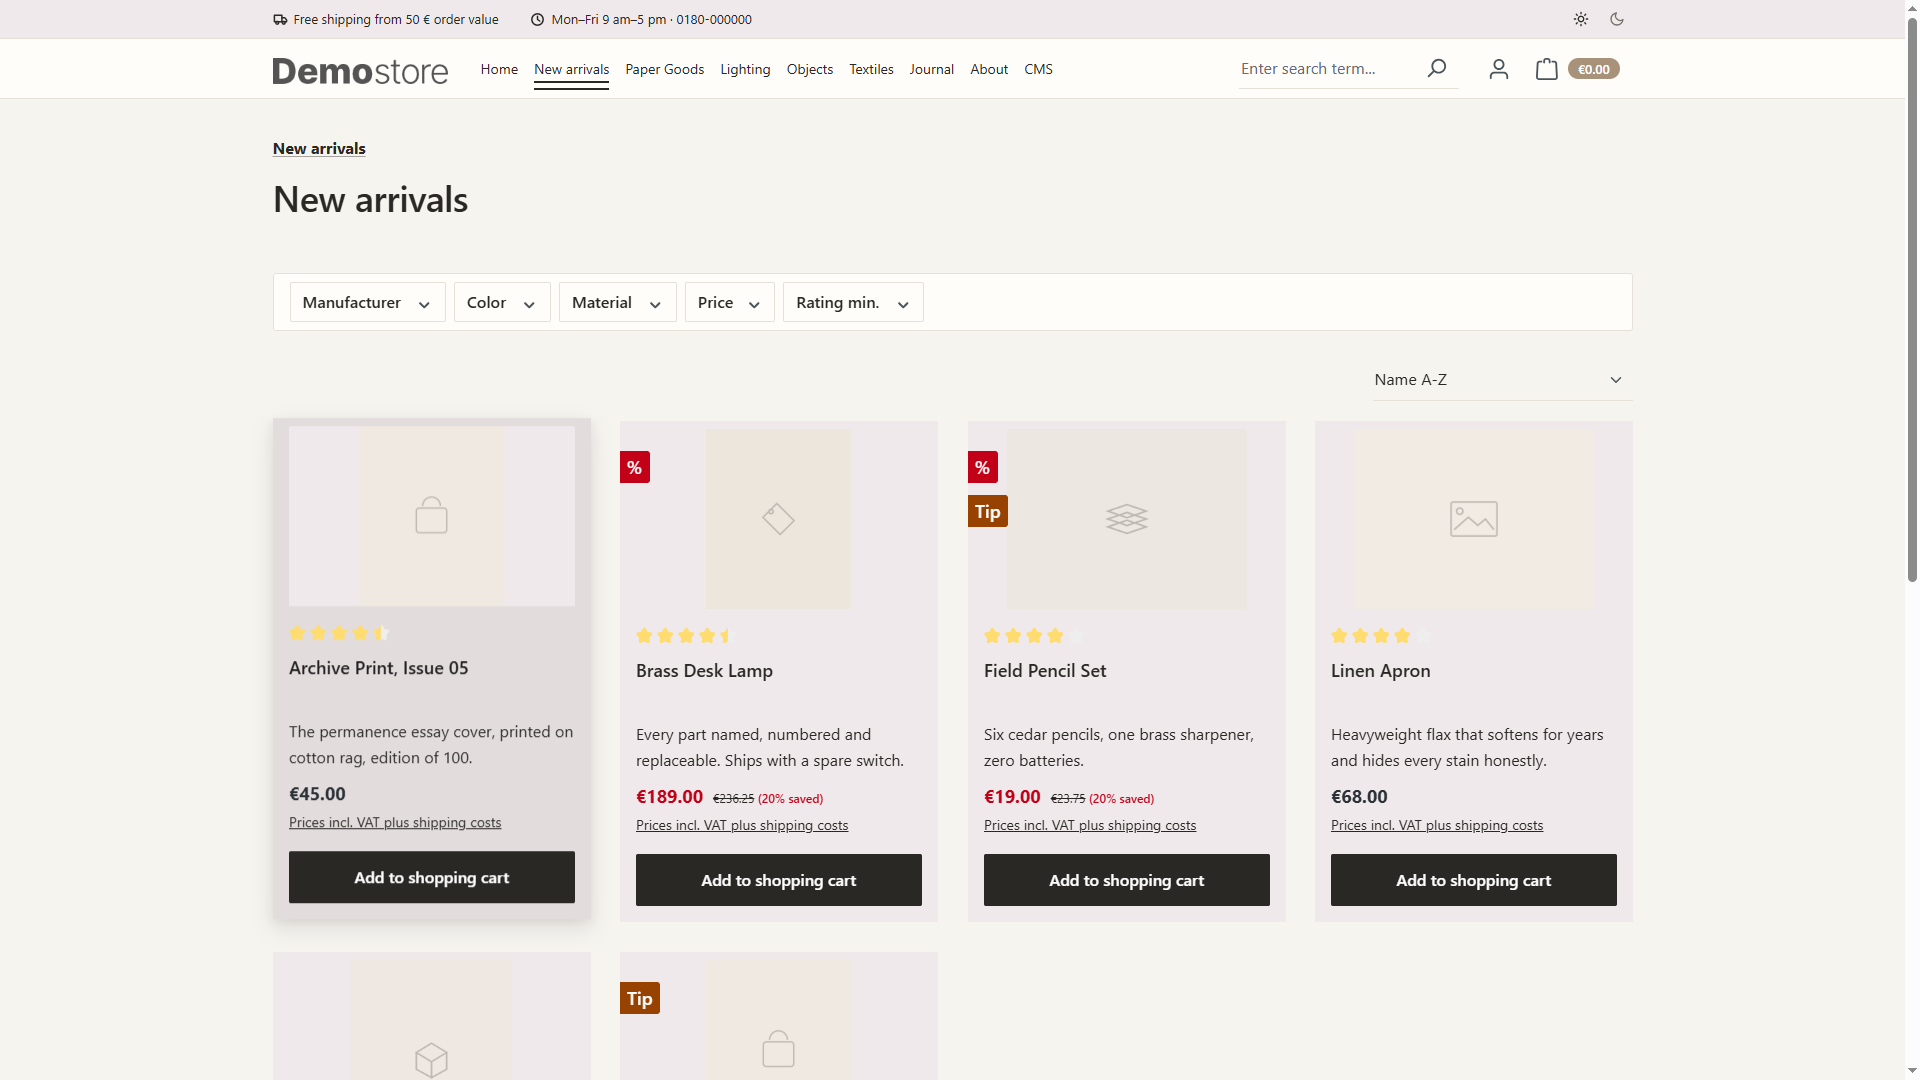Click the search magnifier icon
This screenshot has height=1080, width=1920.
(1436, 68)
